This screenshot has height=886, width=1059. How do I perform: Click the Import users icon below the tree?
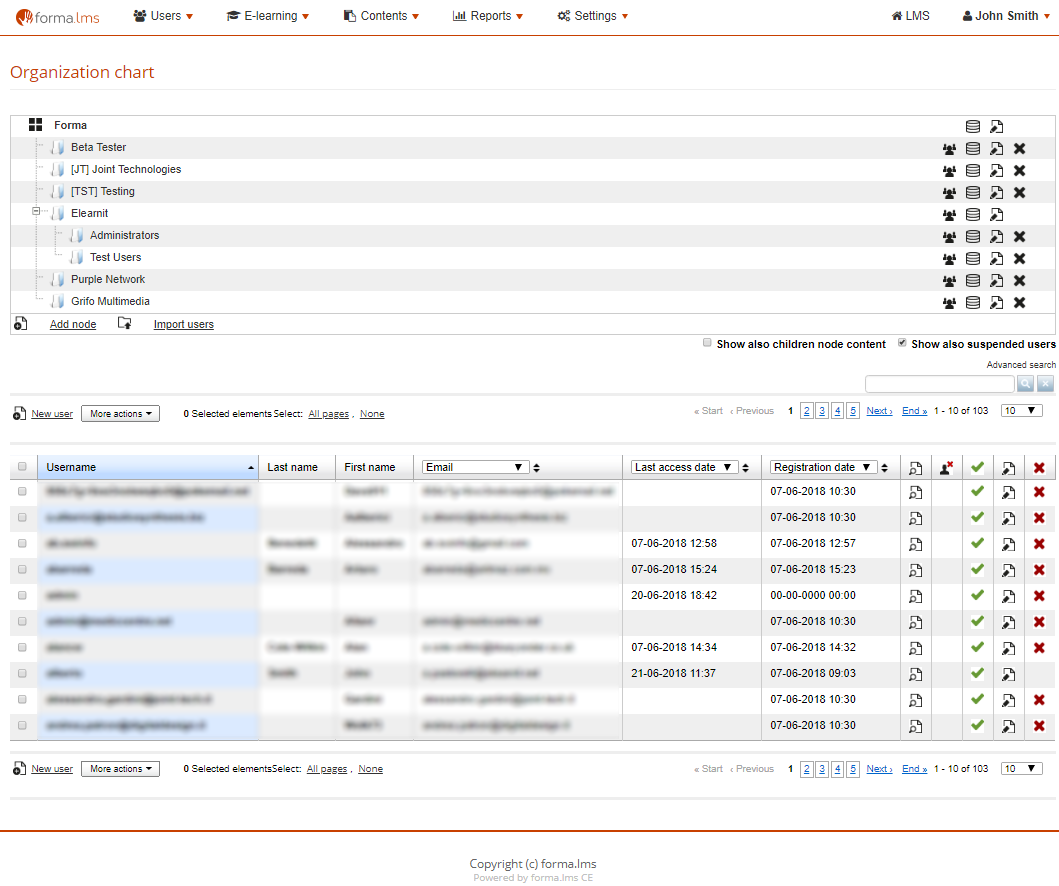click(x=124, y=324)
